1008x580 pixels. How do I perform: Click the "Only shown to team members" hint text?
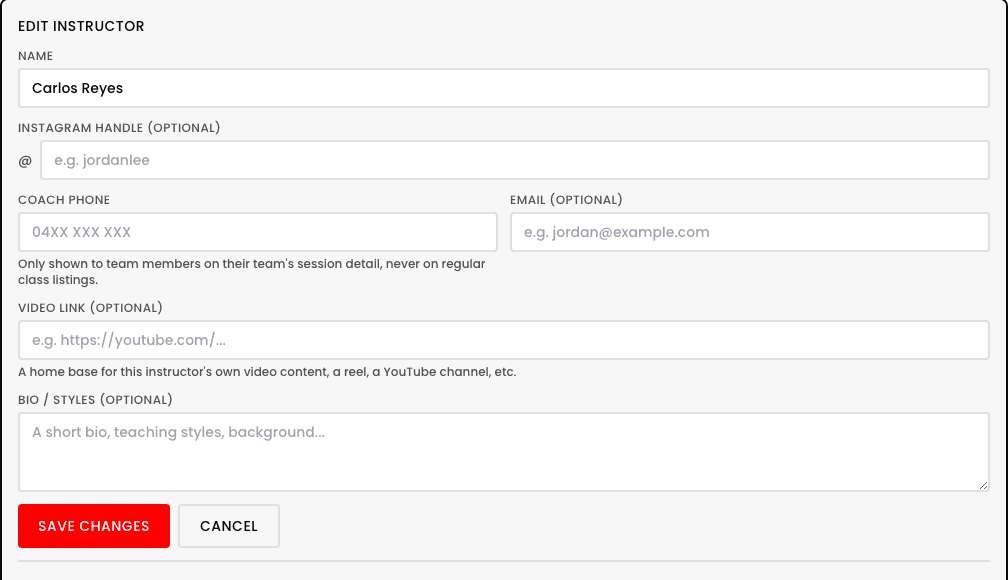tap(251, 272)
